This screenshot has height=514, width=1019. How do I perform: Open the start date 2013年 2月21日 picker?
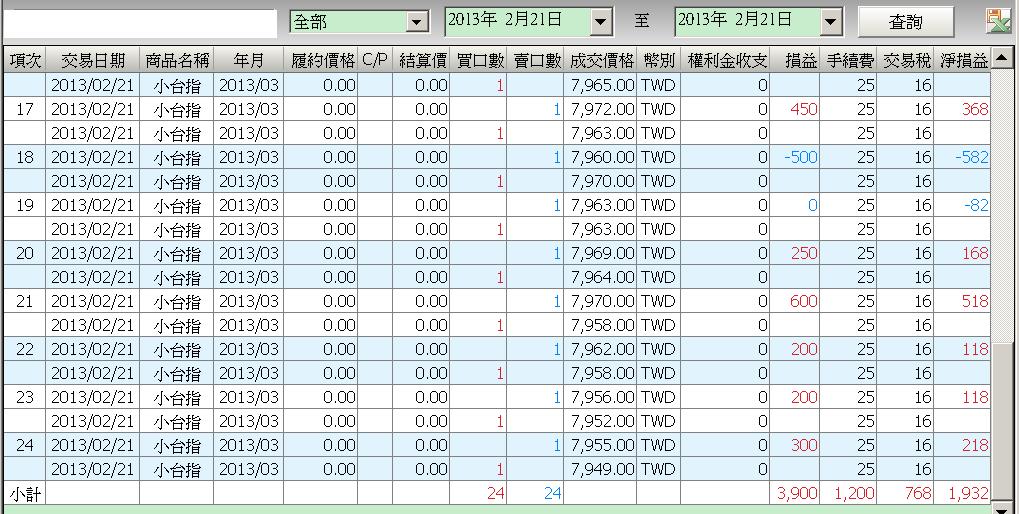click(602, 22)
